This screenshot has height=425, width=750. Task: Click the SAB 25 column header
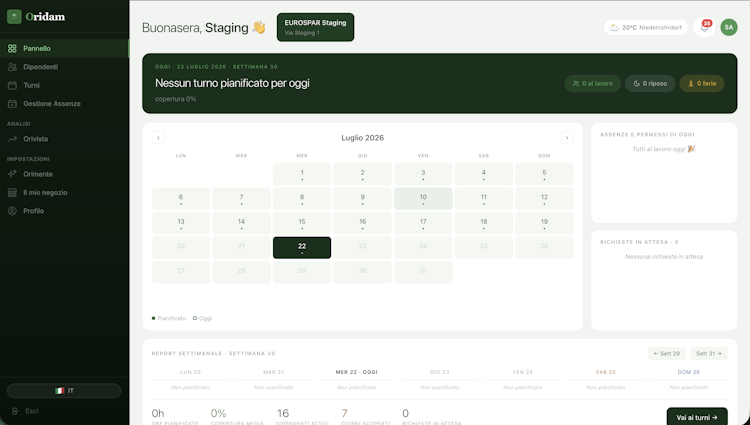point(606,372)
